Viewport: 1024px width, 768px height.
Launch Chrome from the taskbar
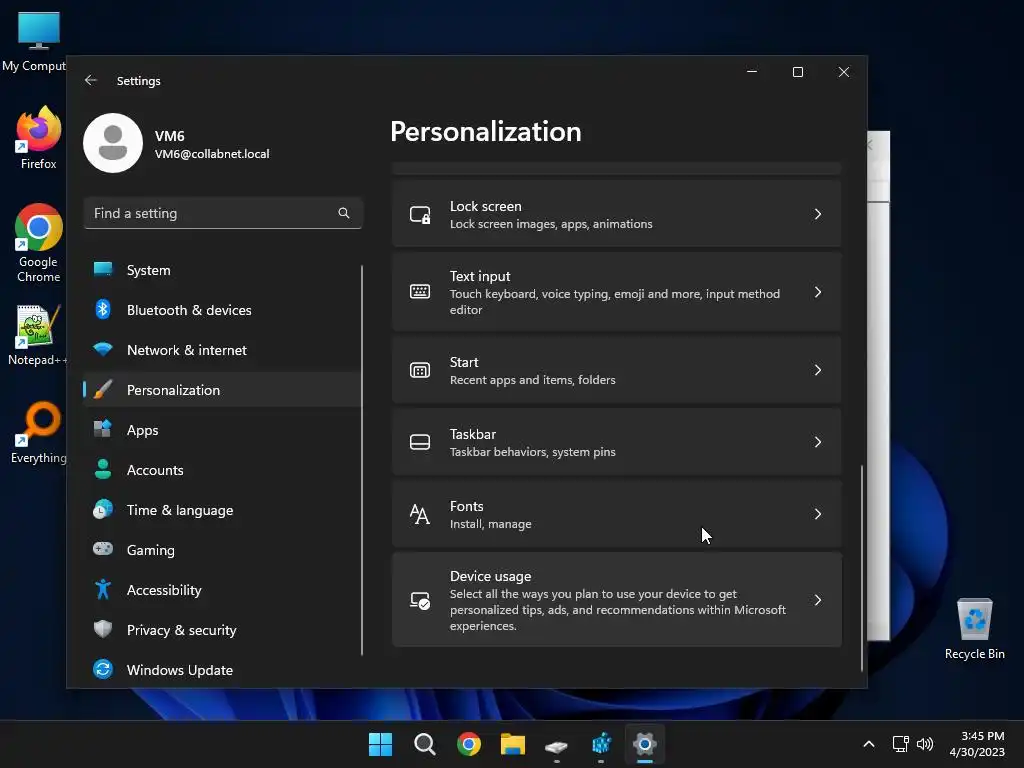(x=469, y=744)
